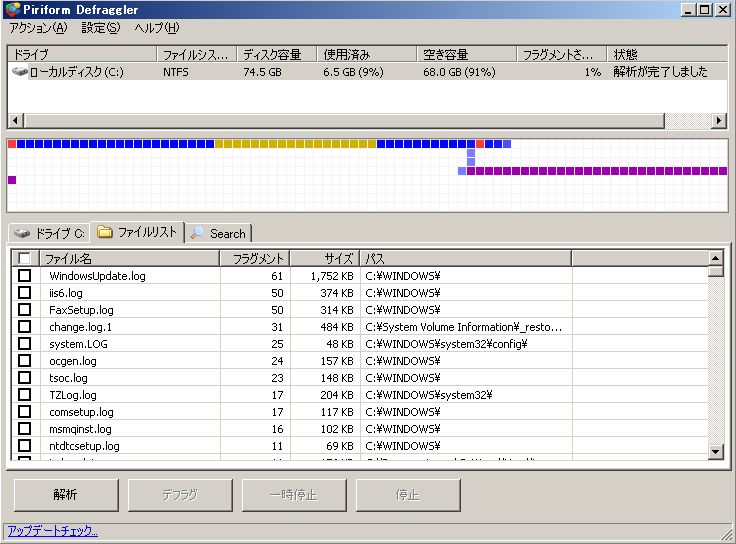Sort by the フラグメント column header in file list
This screenshot has width=736, height=544.
click(x=255, y=258)
